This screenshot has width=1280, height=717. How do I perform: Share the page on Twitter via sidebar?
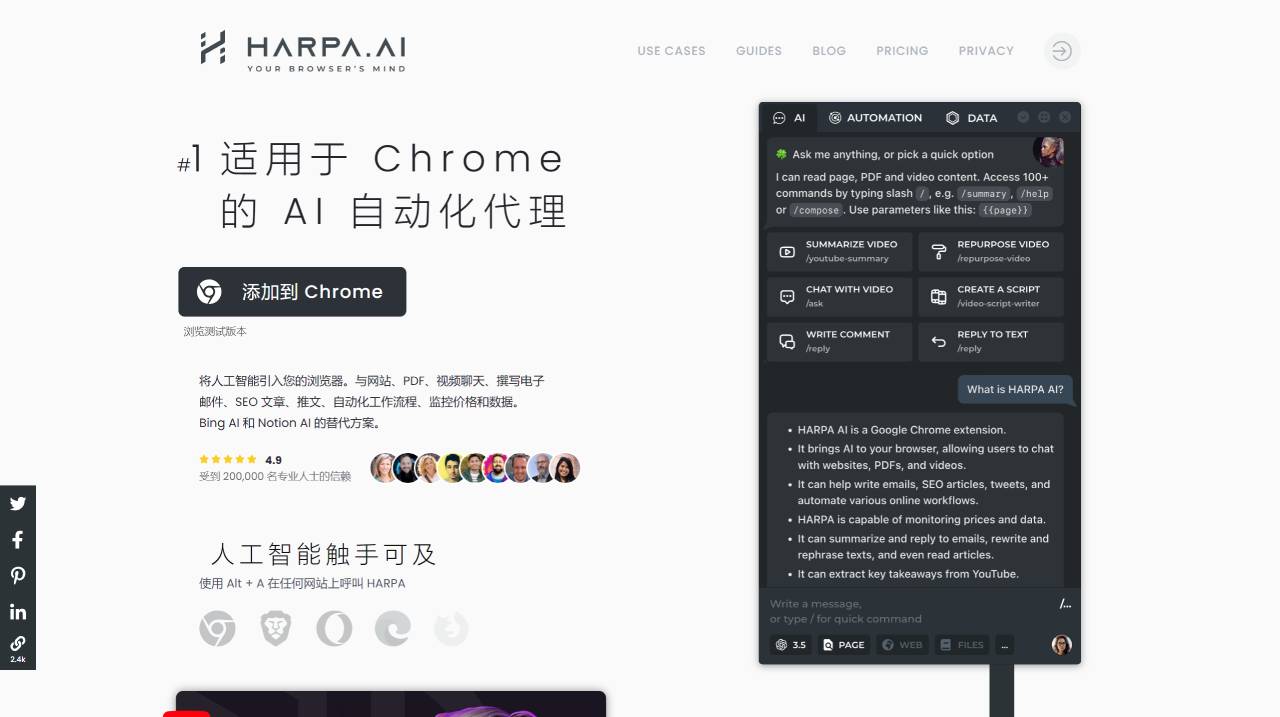(18, 504)
